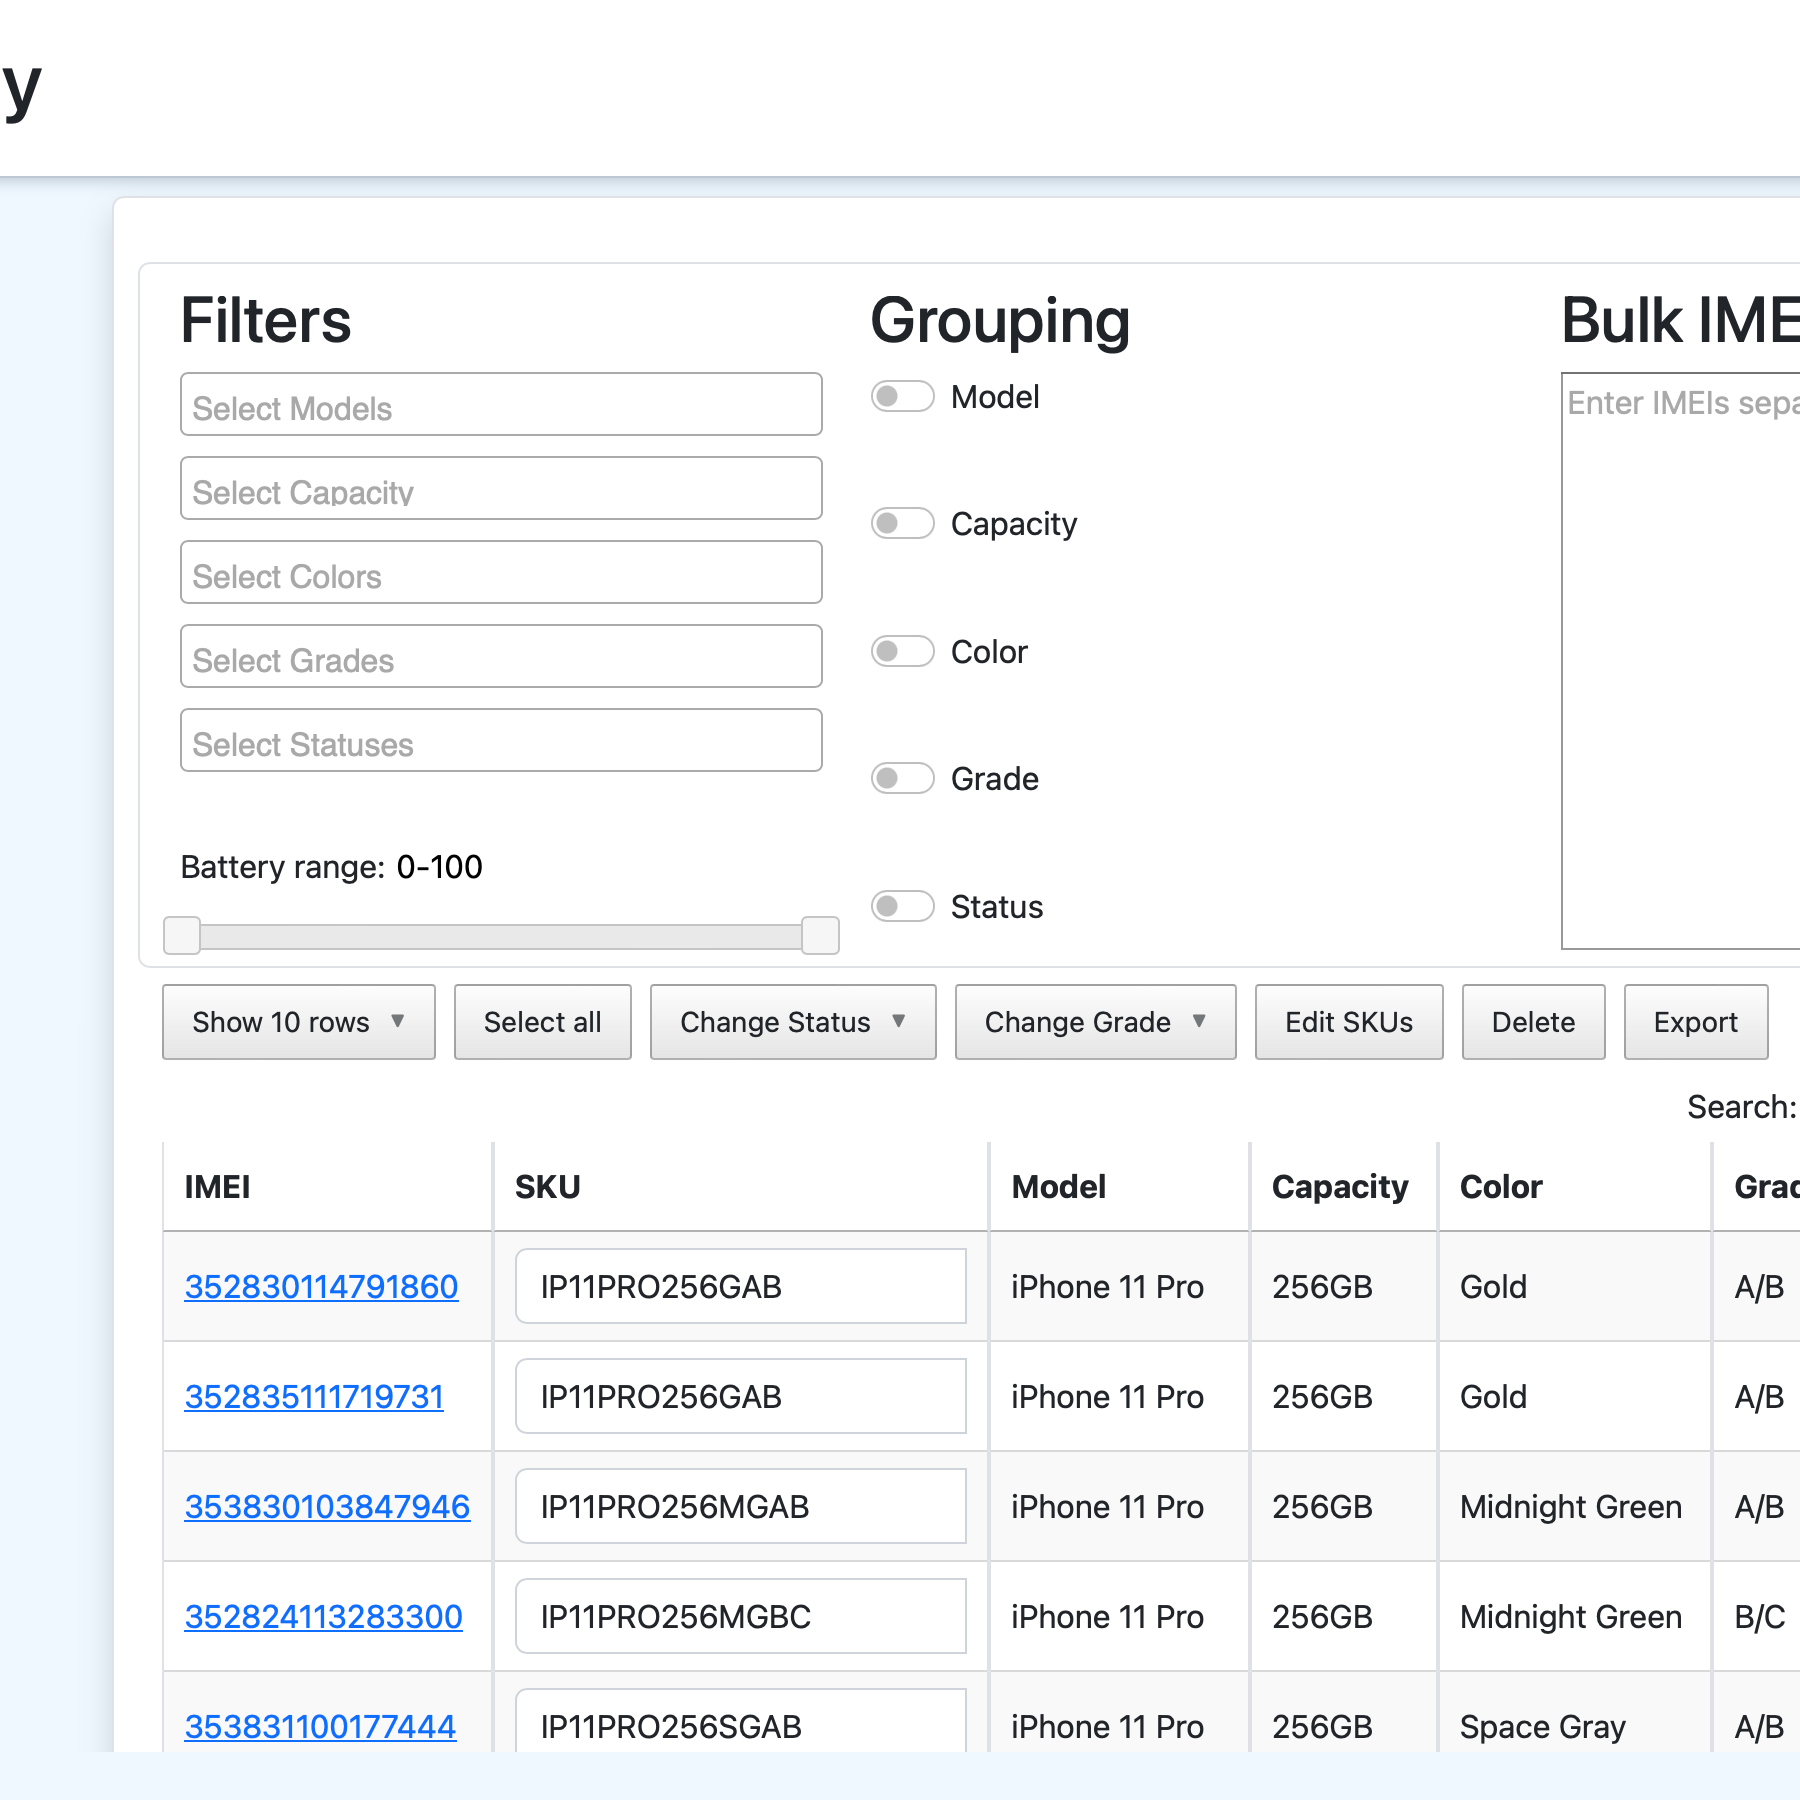Turn on the Color grouping switch

point(902,652)
